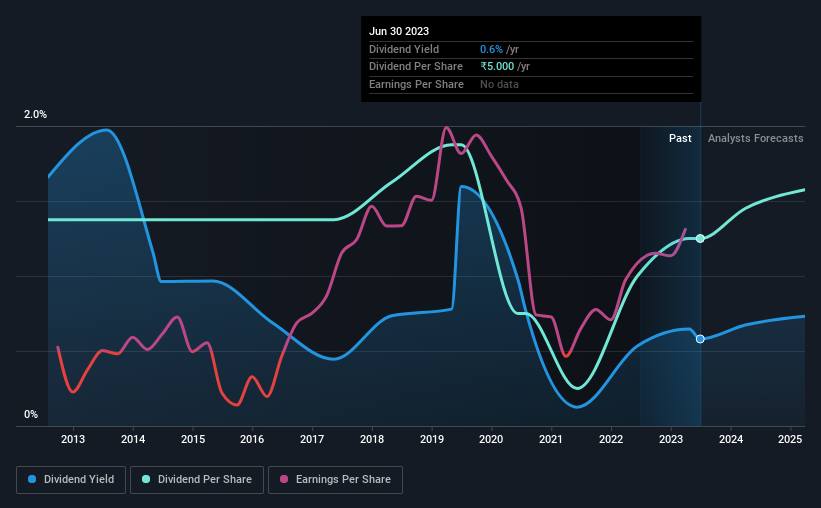Click the 2018 x-axis label

pos(372,439)
